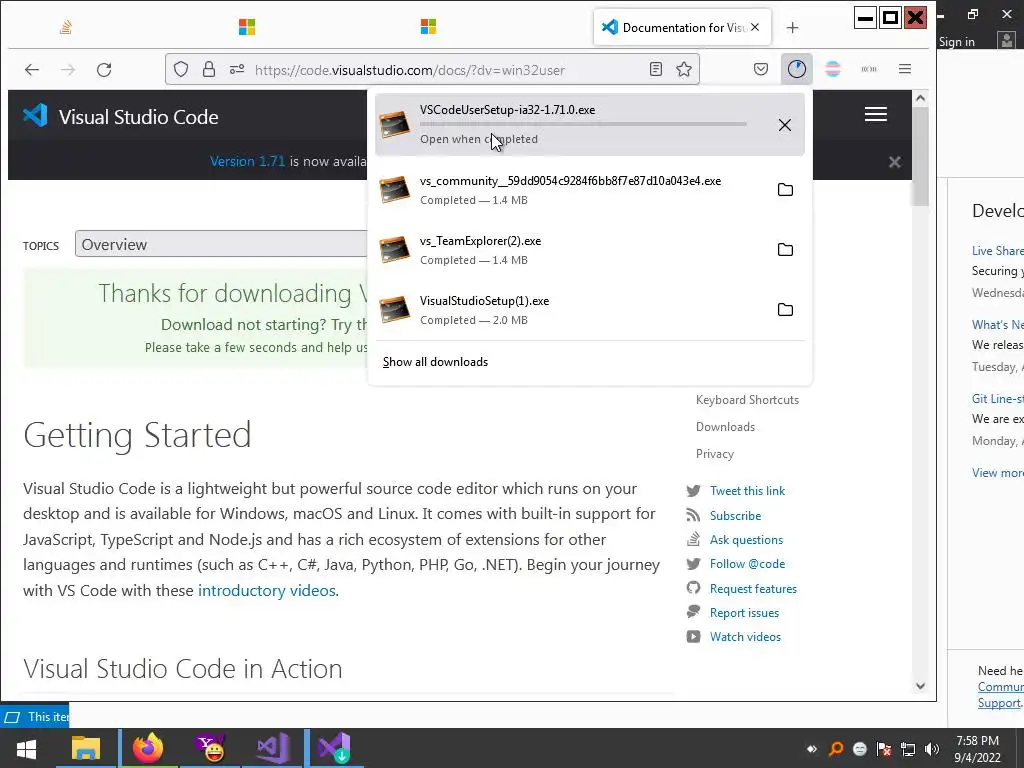Show site security lock information
This screenshot has width=1024, height=768.
[x=208, y=69]
